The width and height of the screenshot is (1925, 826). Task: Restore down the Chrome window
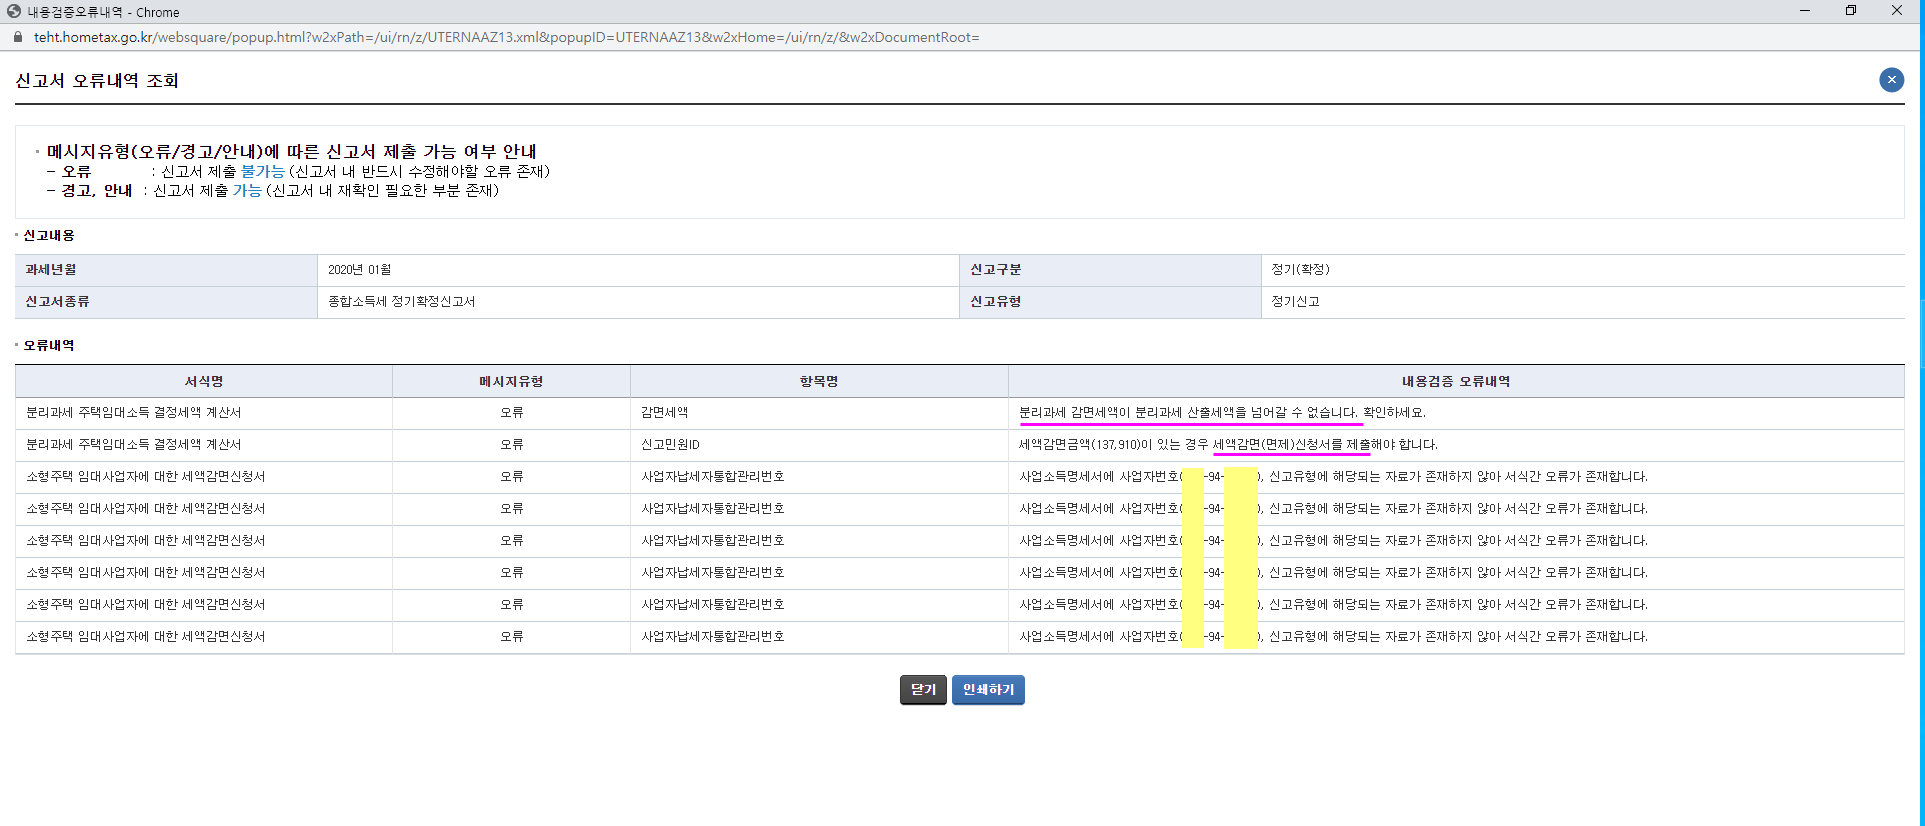(1851, 11)
